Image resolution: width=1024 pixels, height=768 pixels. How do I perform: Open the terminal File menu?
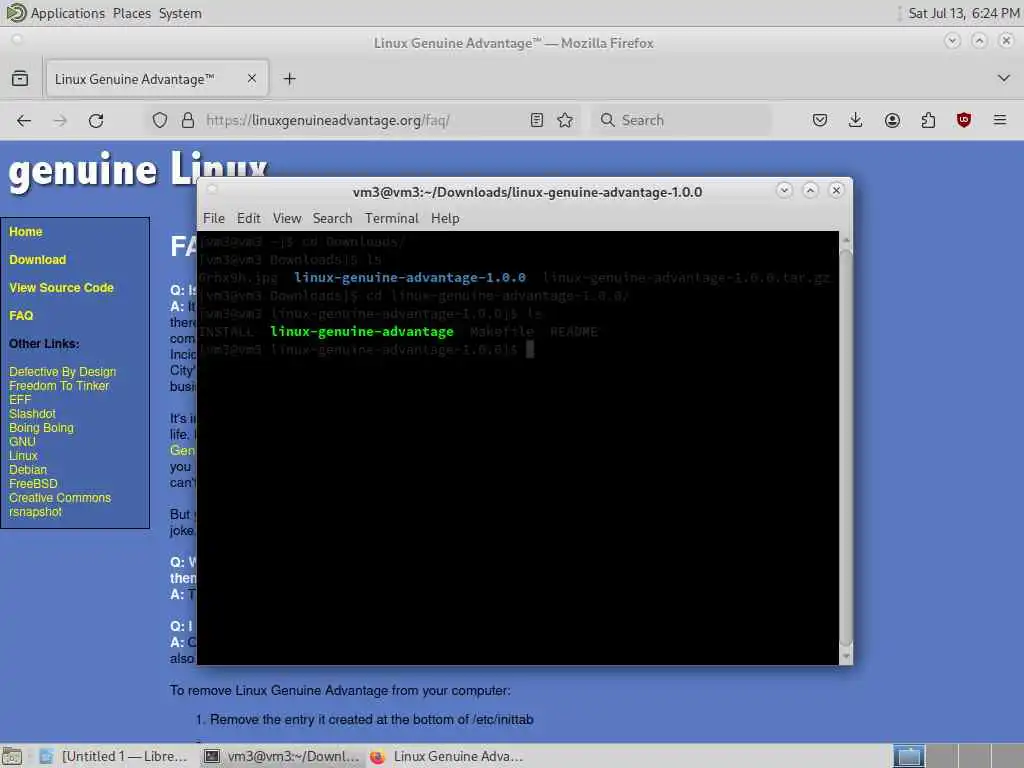coord(214,218)
